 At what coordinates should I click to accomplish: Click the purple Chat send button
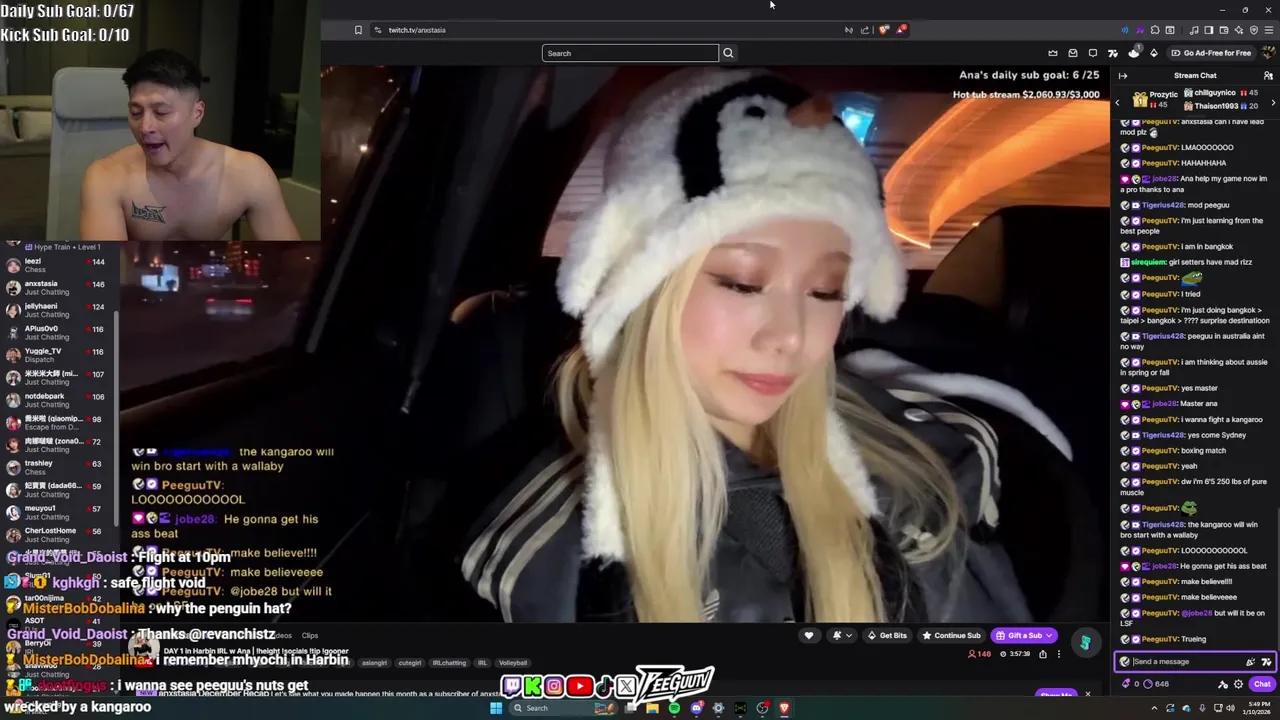tap(1262, 684)
